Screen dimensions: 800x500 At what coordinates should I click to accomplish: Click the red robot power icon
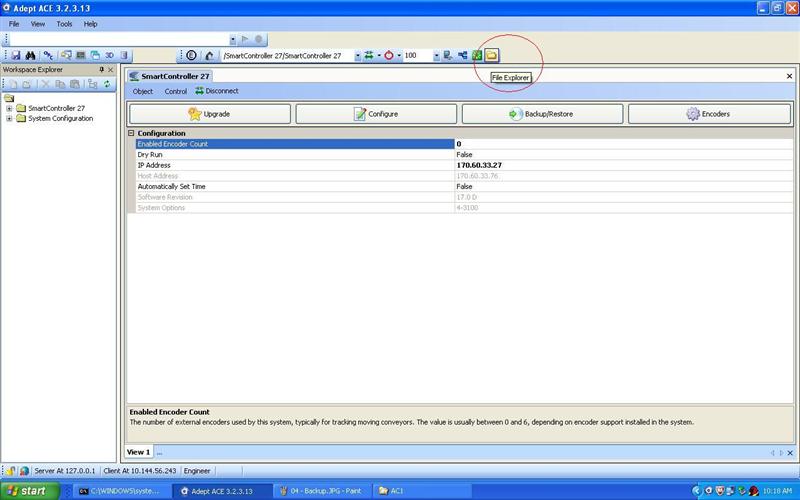[389, 56]
